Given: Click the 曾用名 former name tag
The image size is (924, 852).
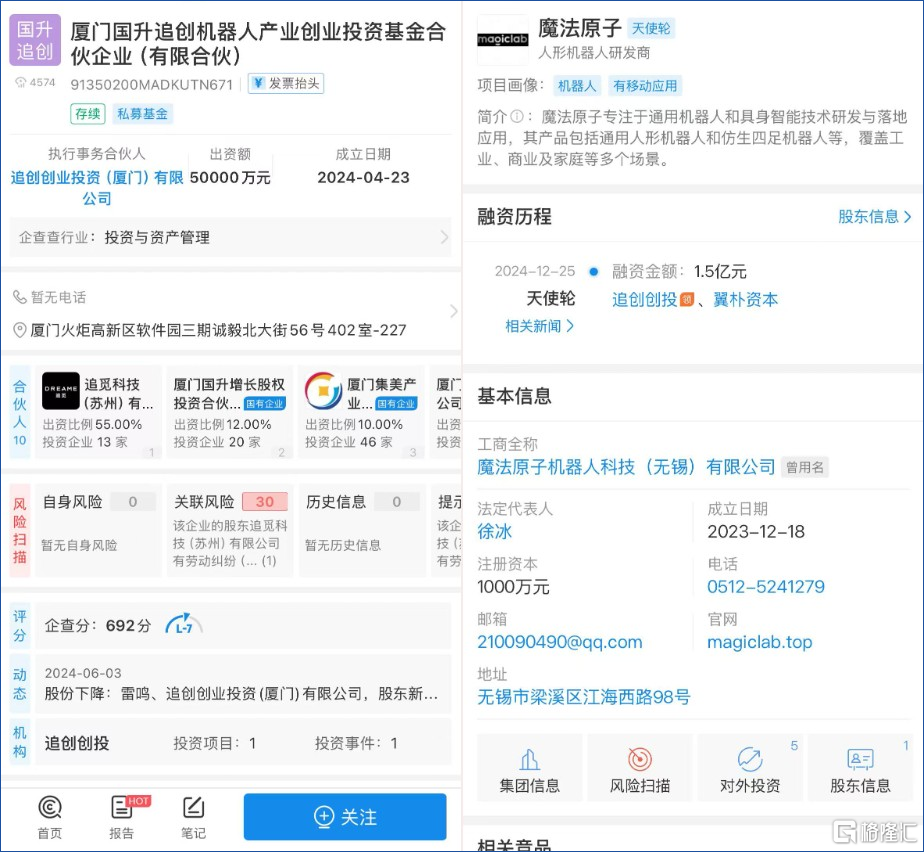Looking at the screenshot, I should coord(805,467).
